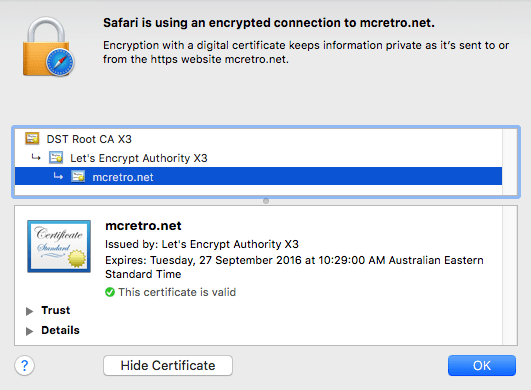Viewport: 531px width, 390px height.
Task: Expand the Details disclosure triangle
Action: [29, 331]
